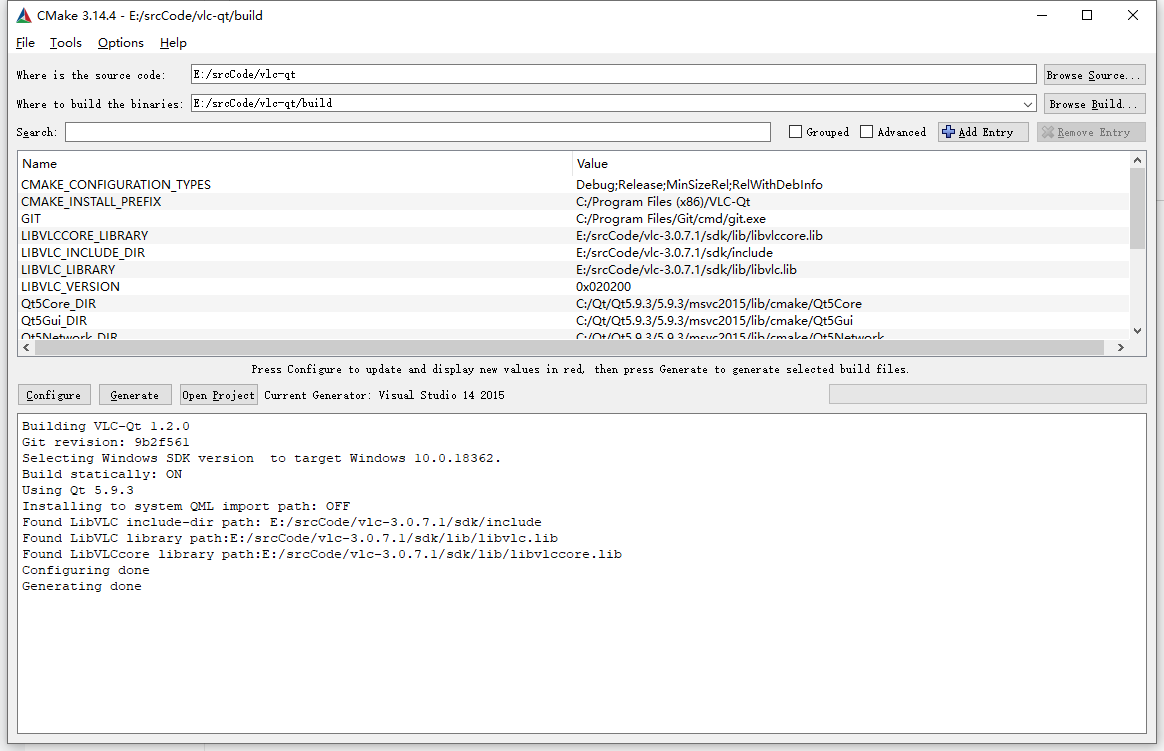Click the Found LibVLCcore library path line

coord(321,554)
